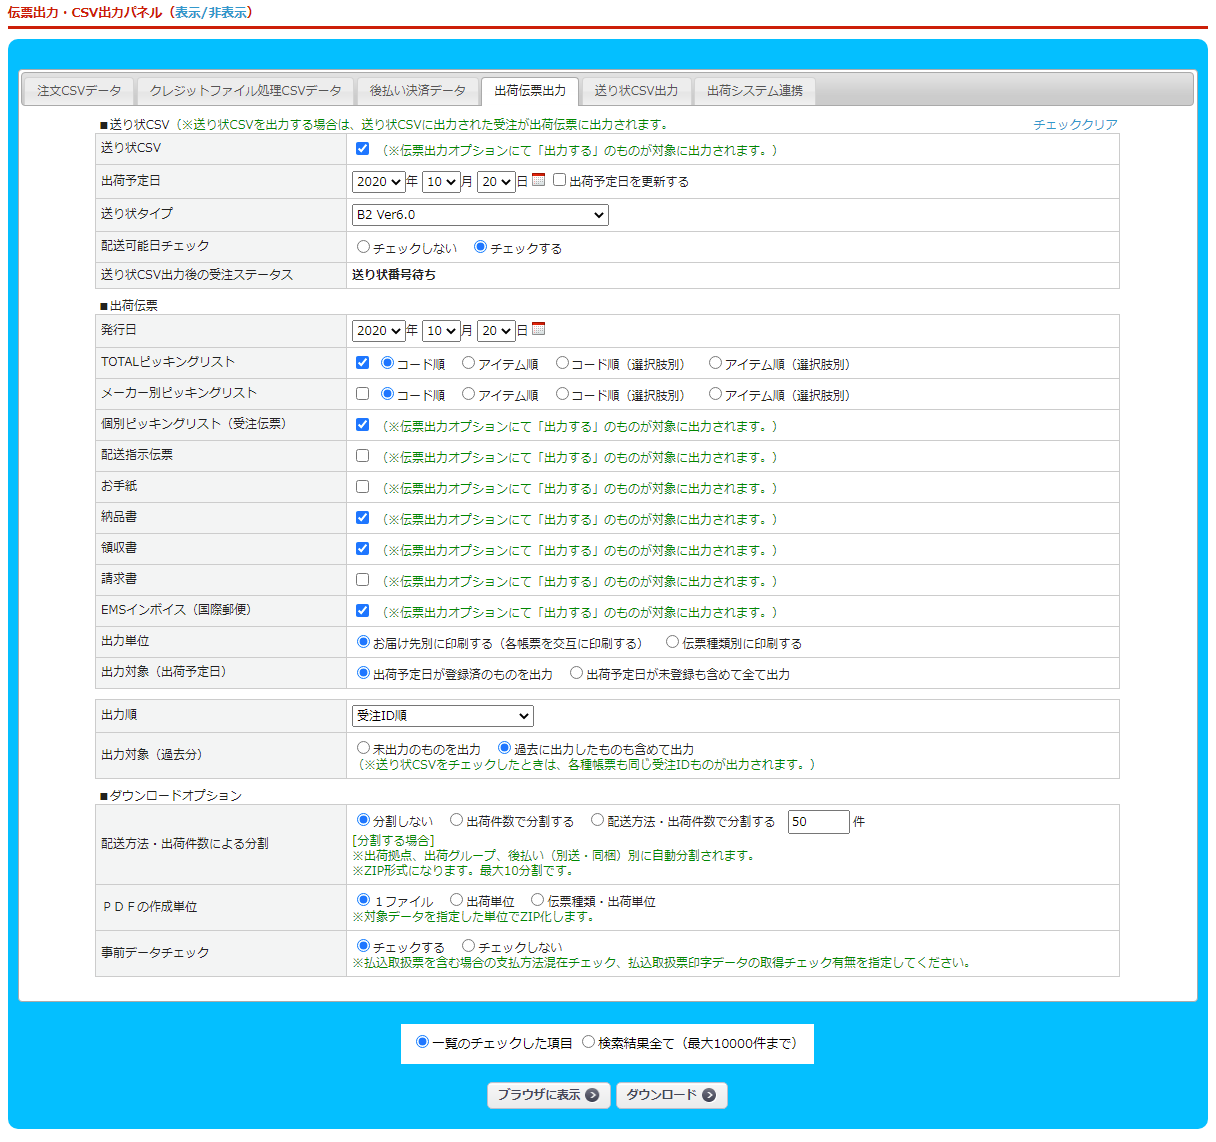This screenshot has height=1142, width=1216.
Task: Choose 伝票種類別に印刷する radio option
Action: click(673, 642)
